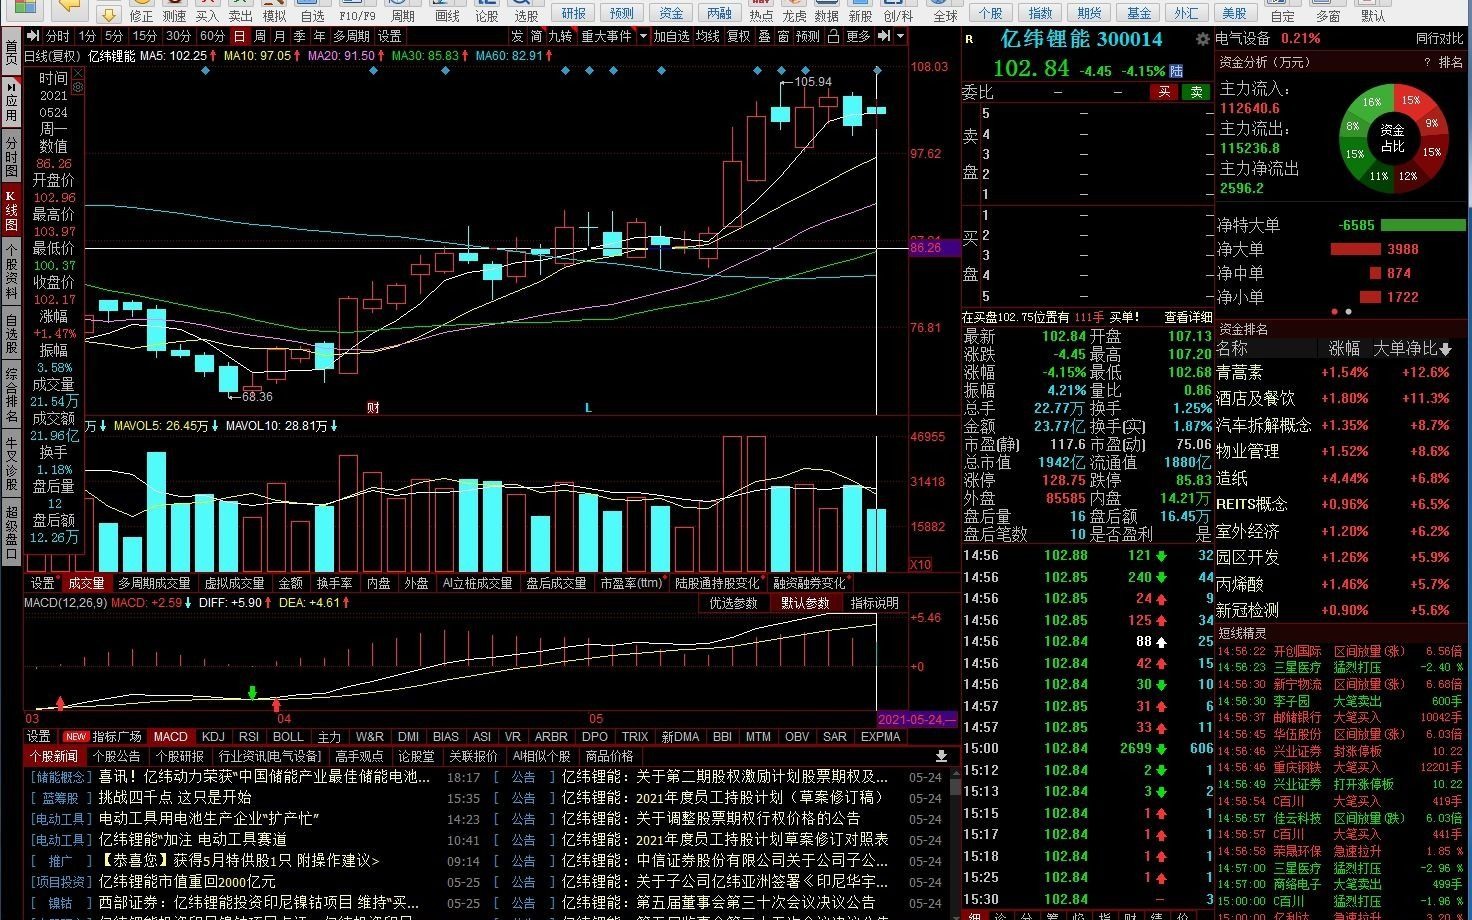Switch to the 日 daily period tab

[238, 36]
